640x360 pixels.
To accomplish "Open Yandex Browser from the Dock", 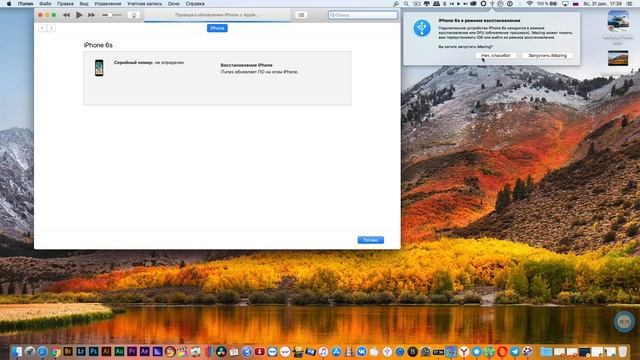I will (464, 351).
